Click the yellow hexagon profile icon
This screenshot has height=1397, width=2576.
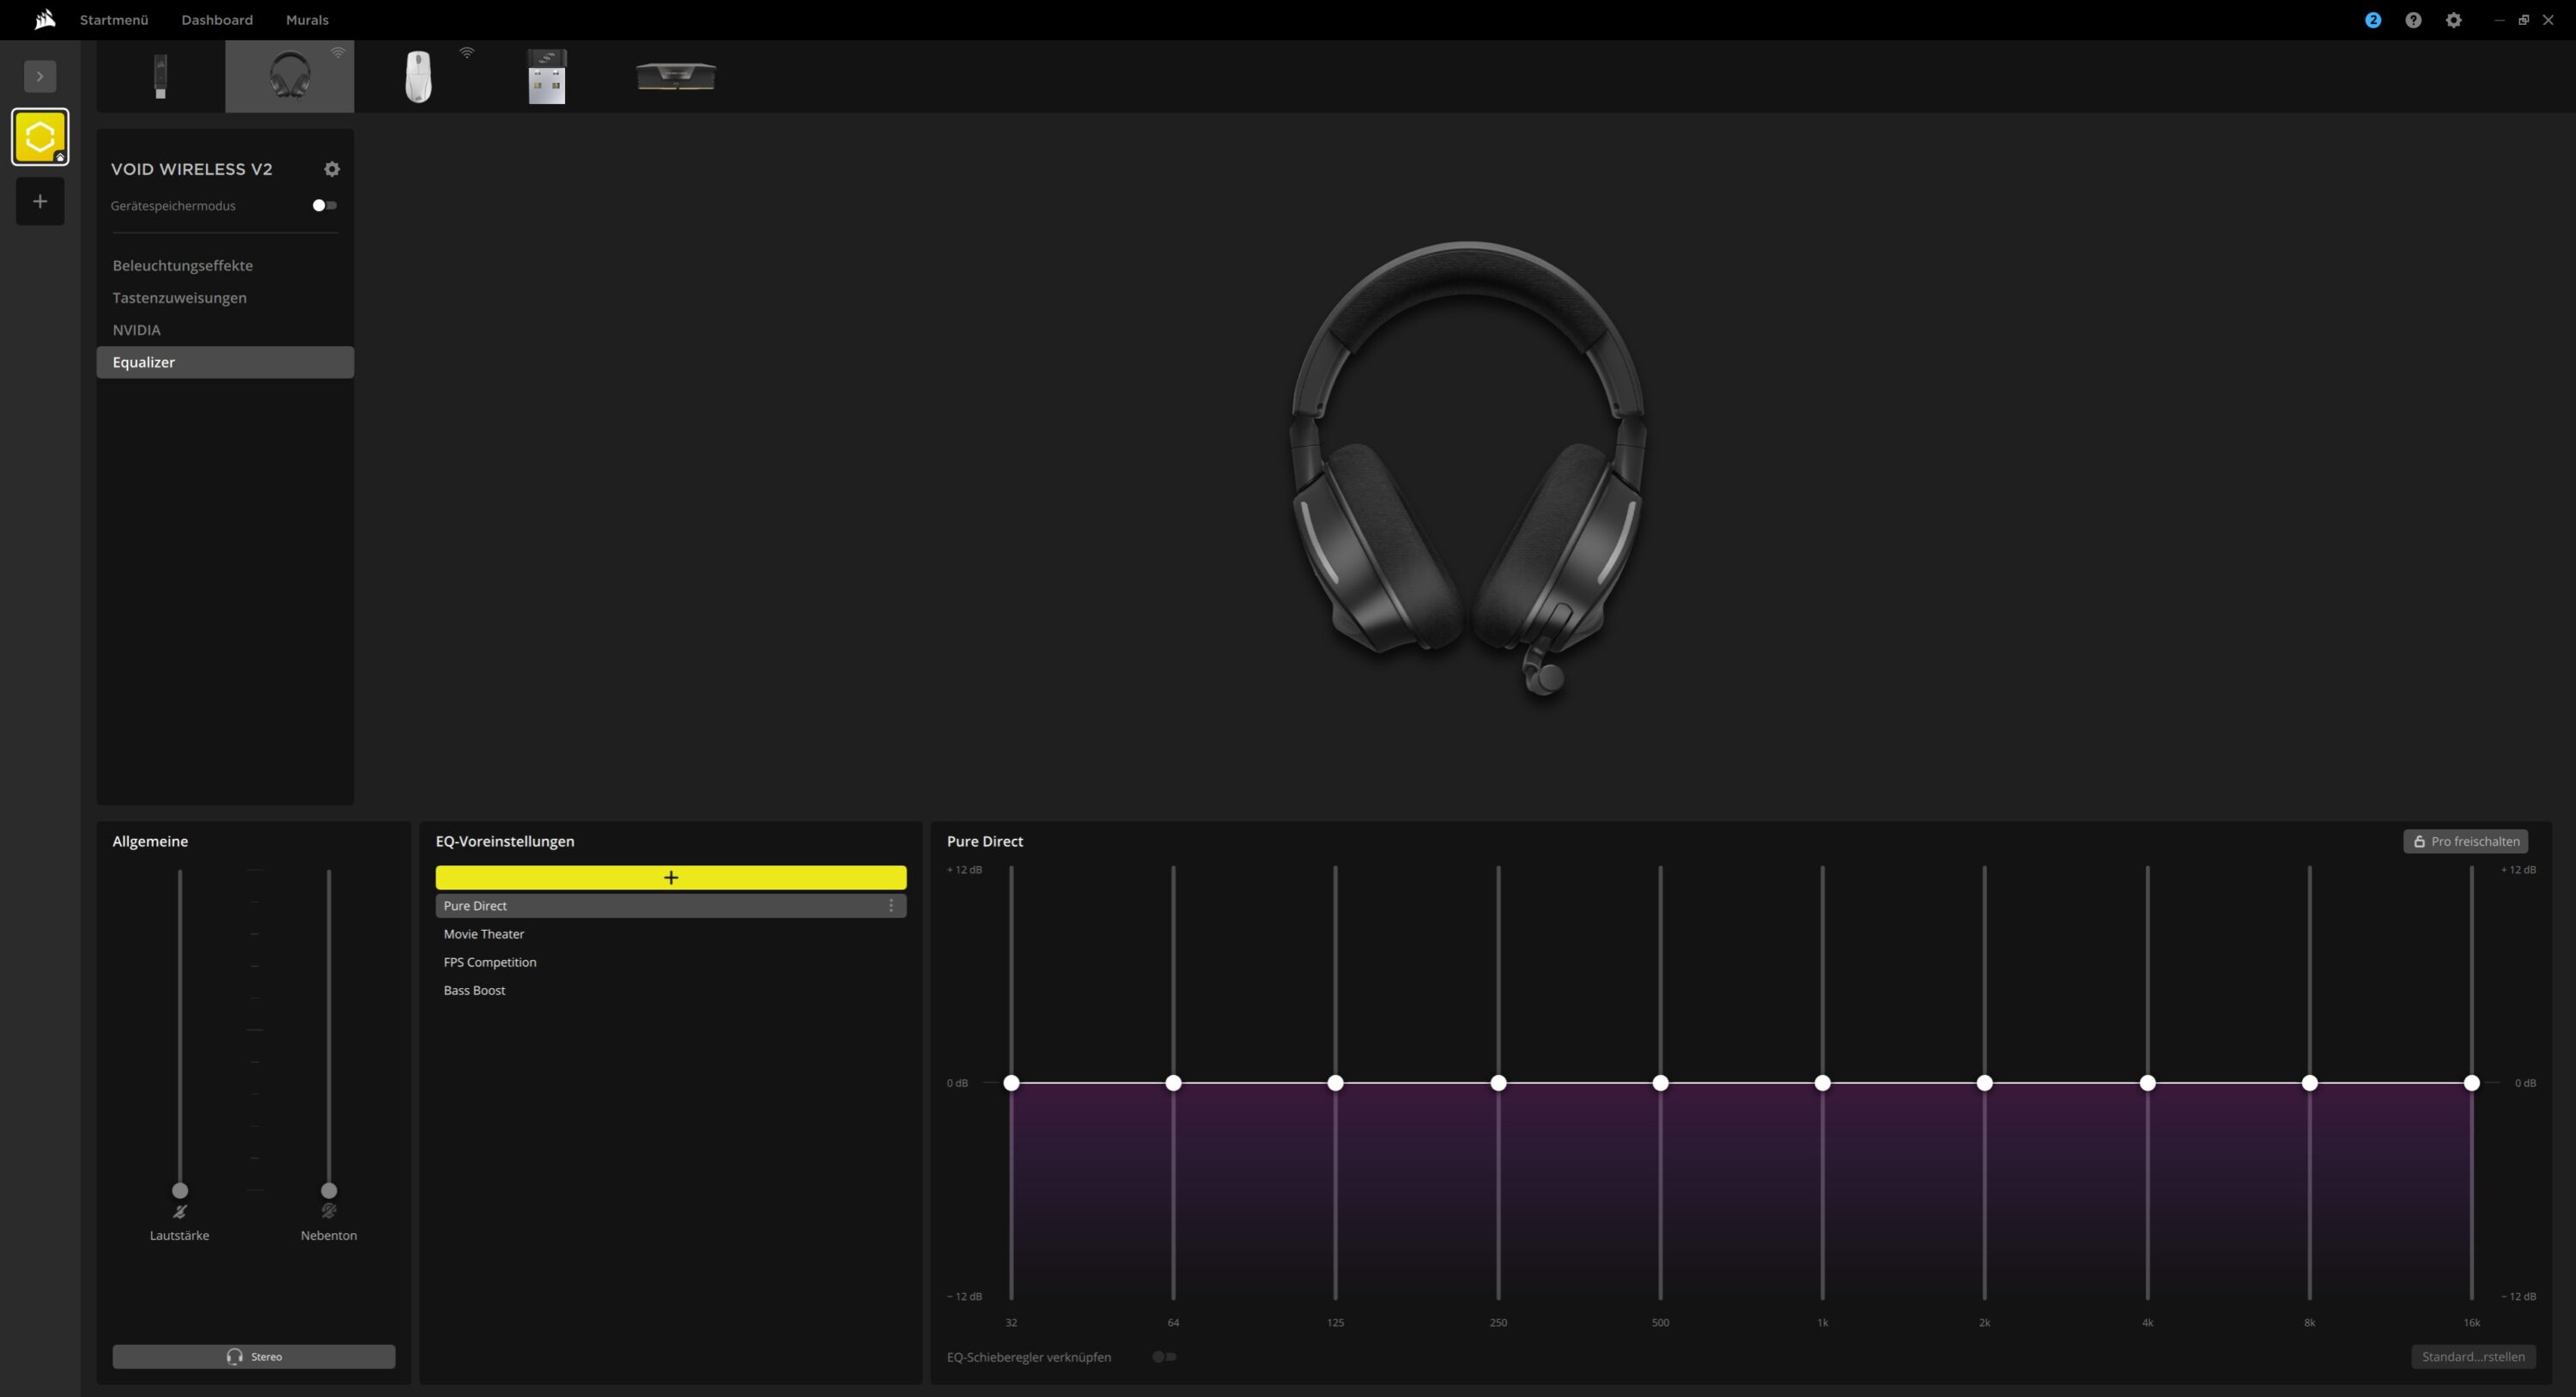click(40, 137)
